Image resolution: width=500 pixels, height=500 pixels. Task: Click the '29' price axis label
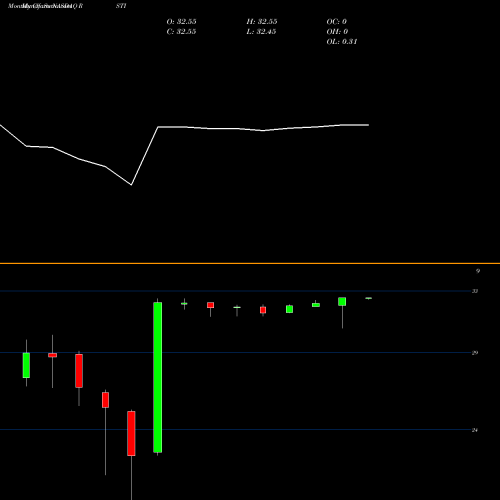click(475, 353)
